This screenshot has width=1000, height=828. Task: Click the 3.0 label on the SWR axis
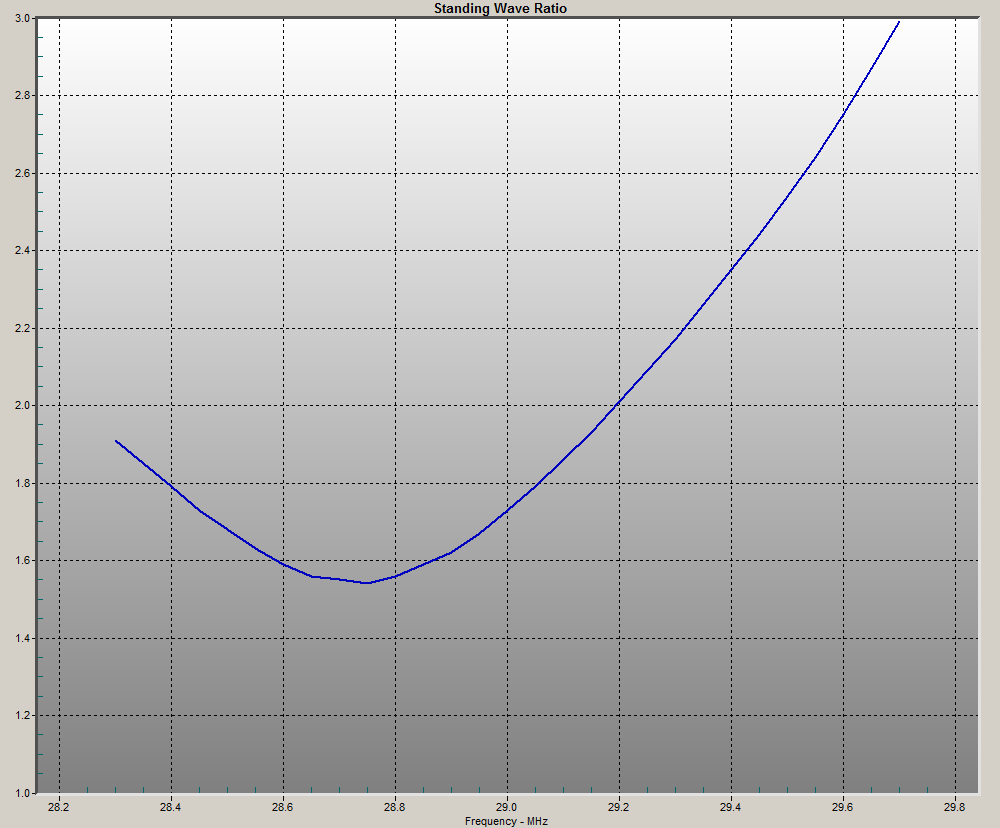(x=22, y=18)
